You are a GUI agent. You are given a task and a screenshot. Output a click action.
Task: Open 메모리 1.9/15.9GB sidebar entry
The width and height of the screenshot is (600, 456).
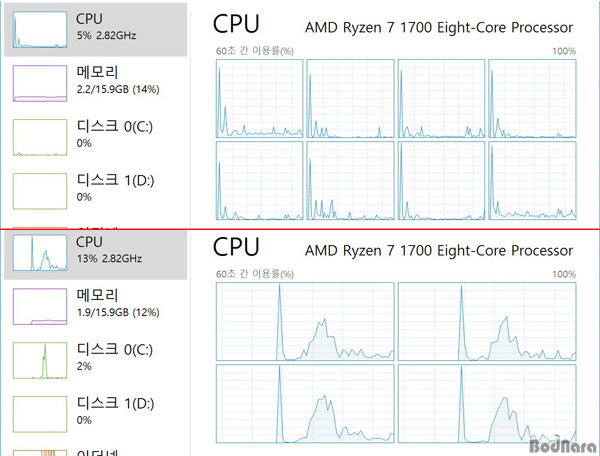point(96,306)
